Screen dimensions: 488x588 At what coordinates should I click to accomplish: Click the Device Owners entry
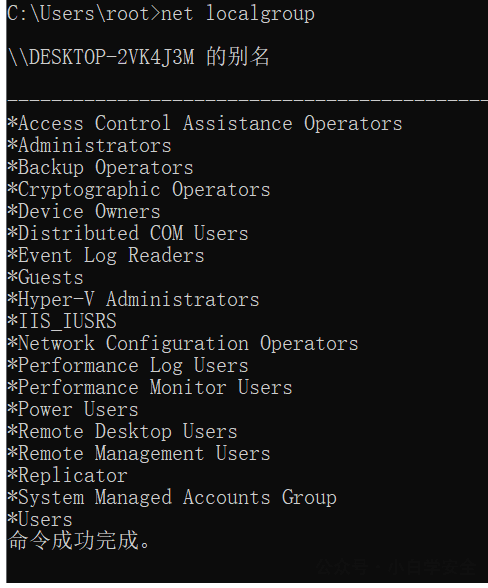84,211
